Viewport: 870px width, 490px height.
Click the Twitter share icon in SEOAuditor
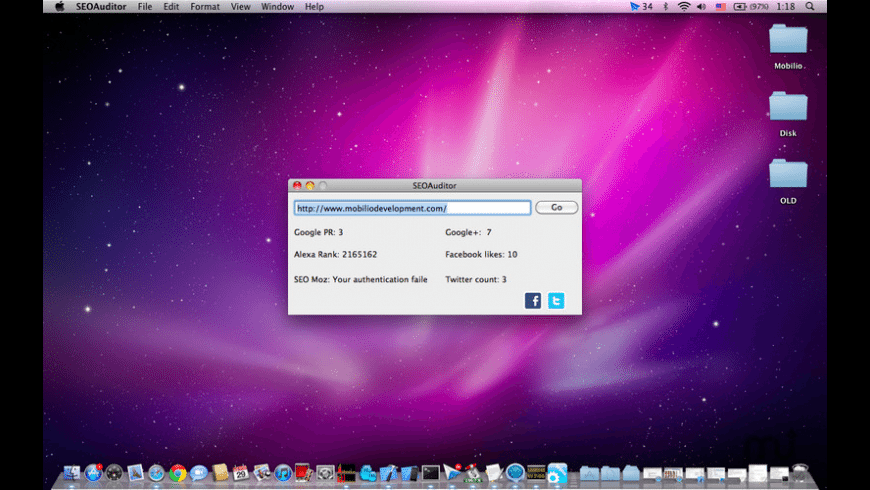(x=556, y=301)
